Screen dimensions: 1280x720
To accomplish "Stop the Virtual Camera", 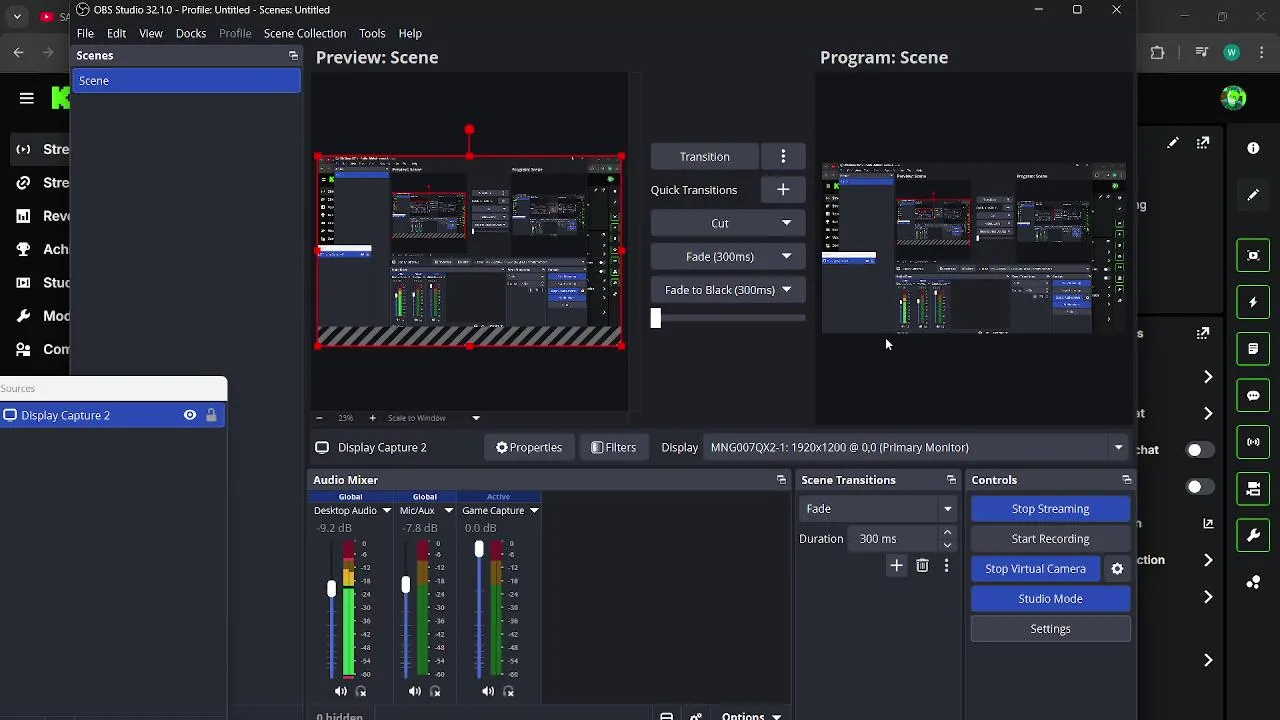I will (x=1035, y=569).
